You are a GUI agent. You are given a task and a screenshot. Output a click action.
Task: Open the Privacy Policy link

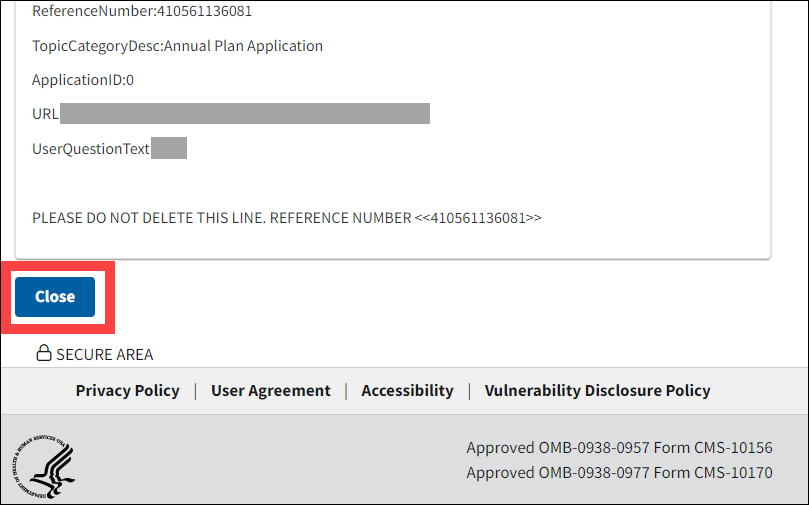point(127,391)
